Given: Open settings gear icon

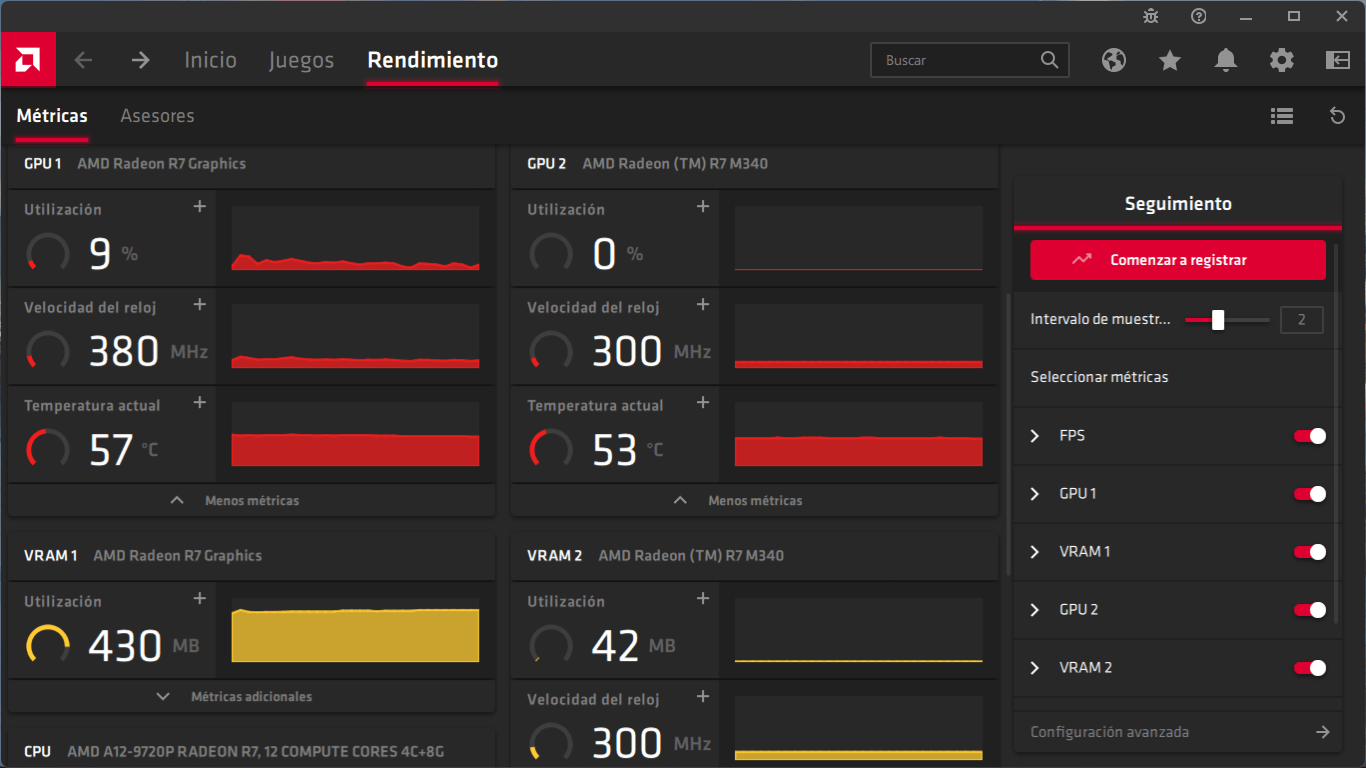Looking at the screenshot, I should 1282,60.
